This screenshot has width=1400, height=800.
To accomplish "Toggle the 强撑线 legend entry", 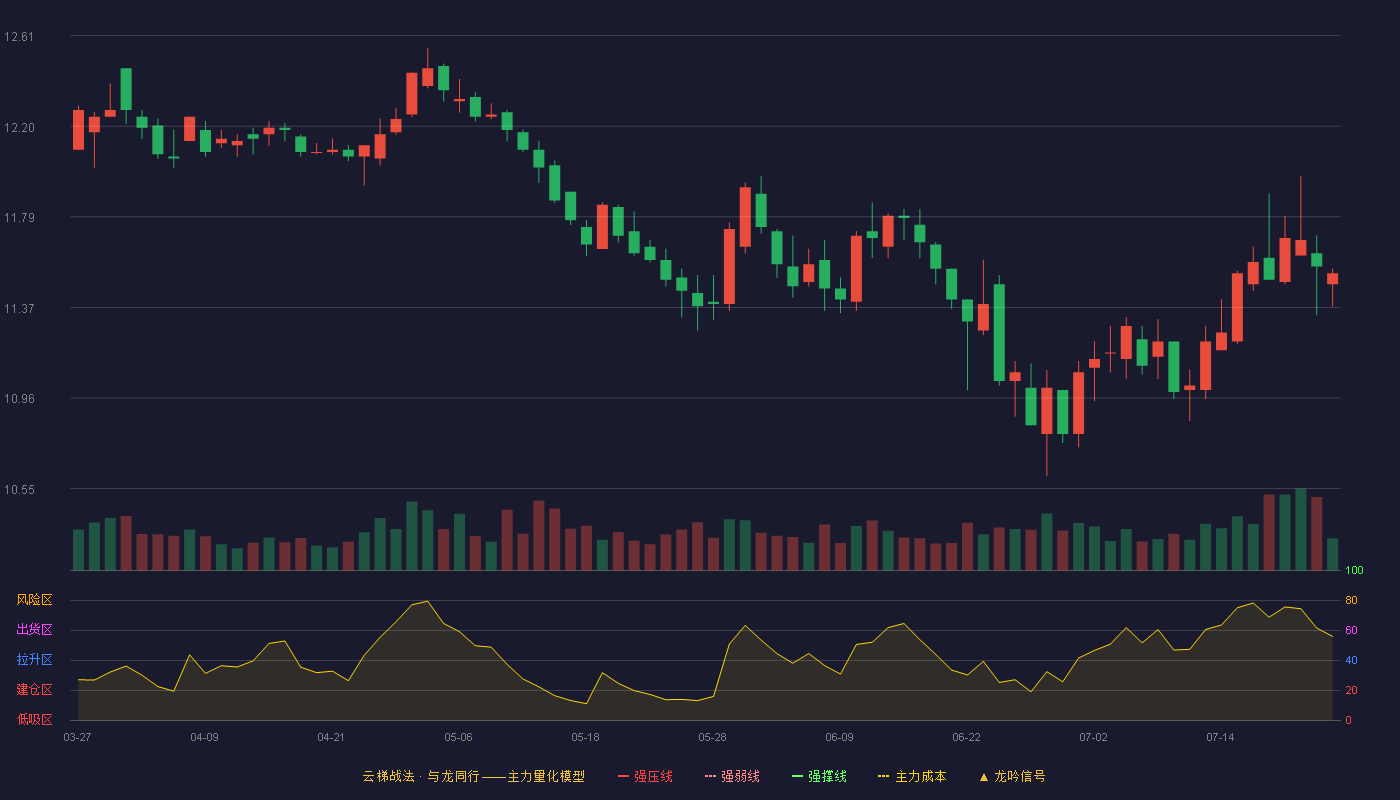I will [x=819, y=776].
